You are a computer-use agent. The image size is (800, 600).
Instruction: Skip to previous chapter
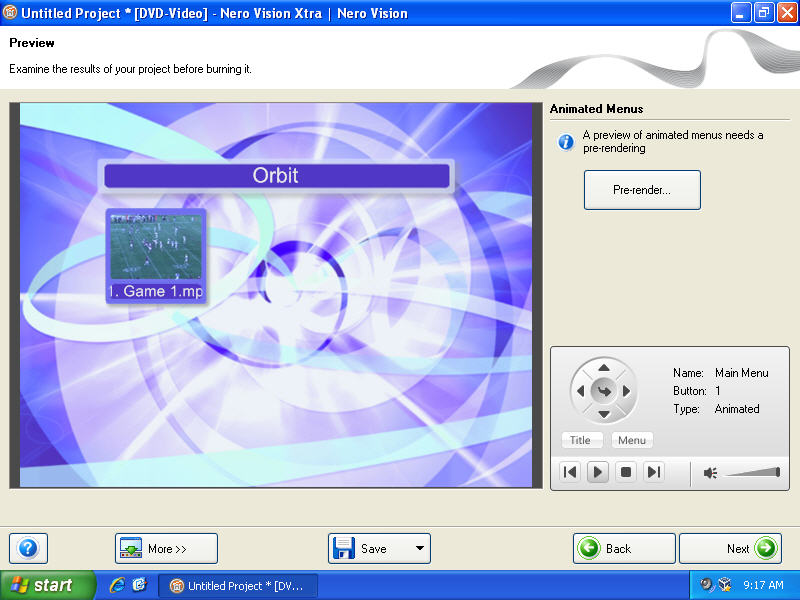(570, 472)
